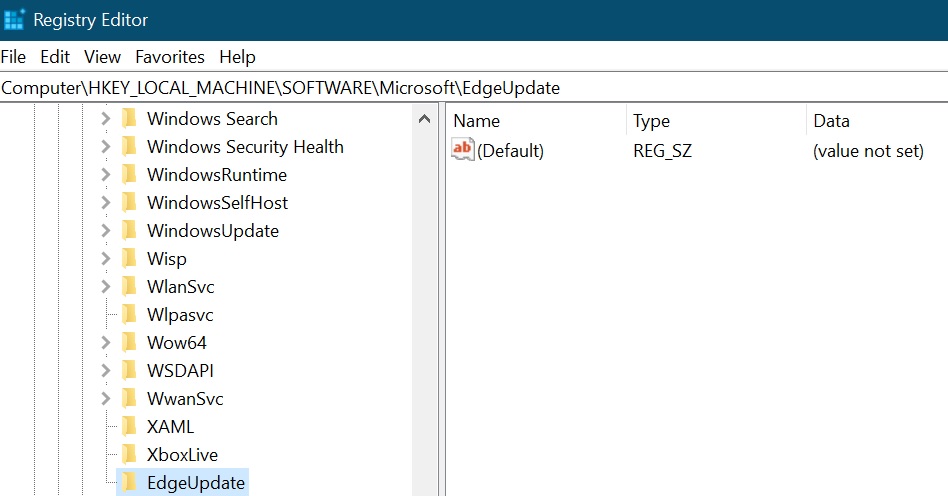Click the WindowsUpdate folder icon
This screenshot has width=948, height=496.
click(x=129, y=230)
